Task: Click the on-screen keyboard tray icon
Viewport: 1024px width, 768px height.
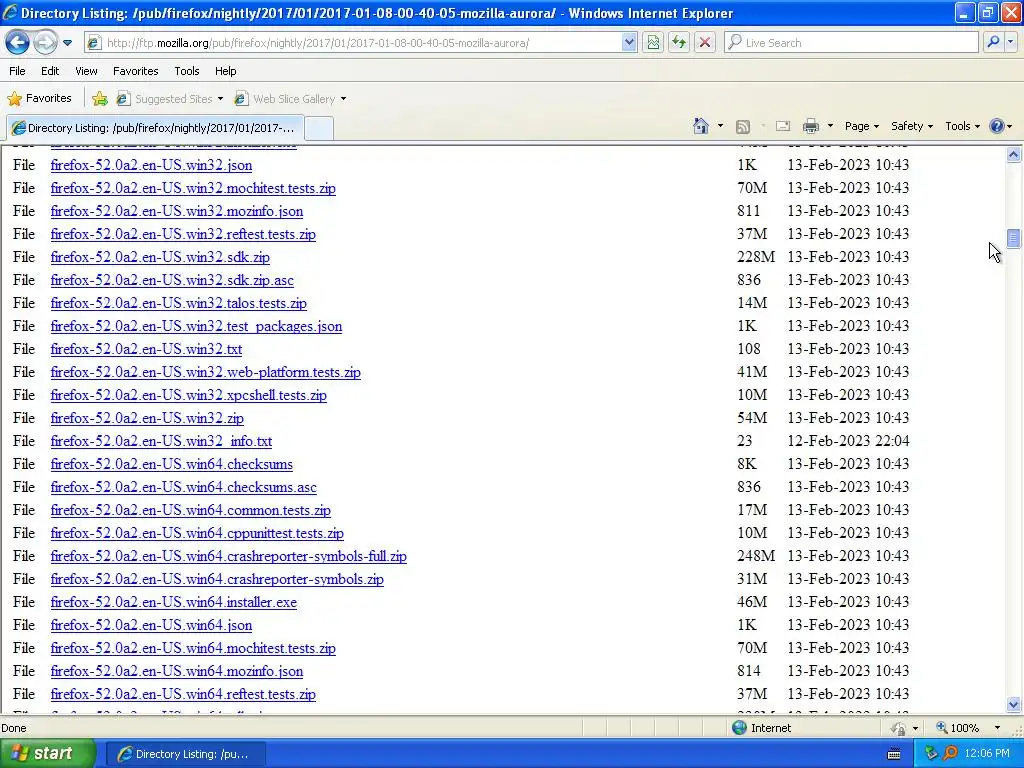Action: coord(894,754)
